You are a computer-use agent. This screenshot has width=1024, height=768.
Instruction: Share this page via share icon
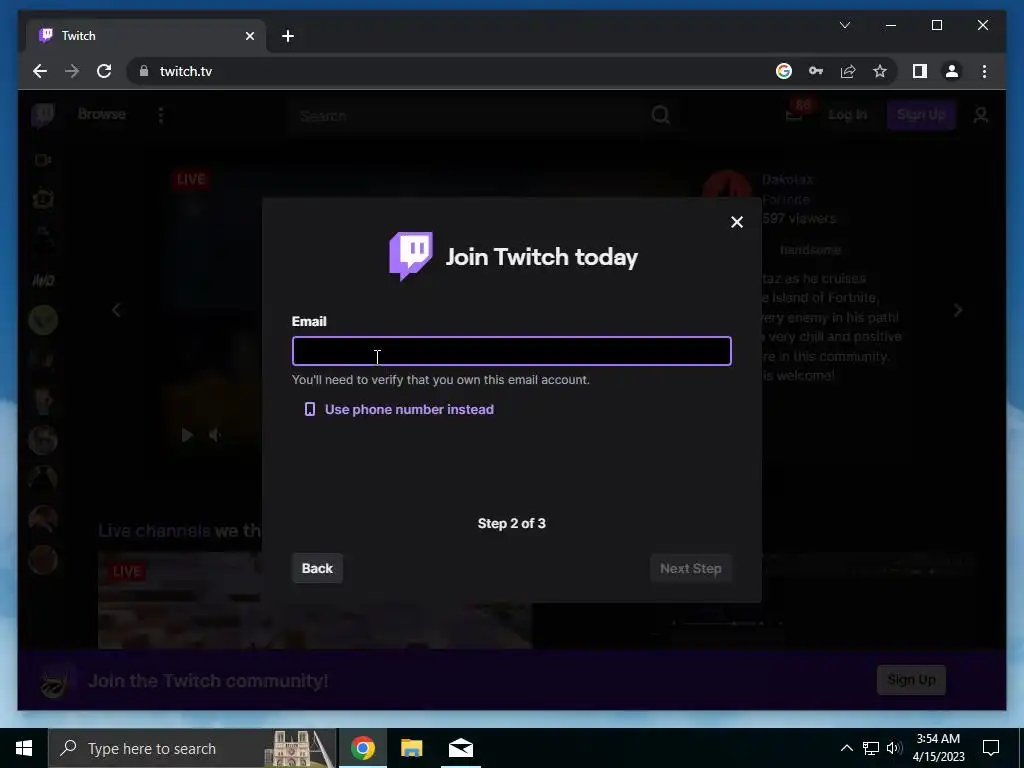[848, 71]
